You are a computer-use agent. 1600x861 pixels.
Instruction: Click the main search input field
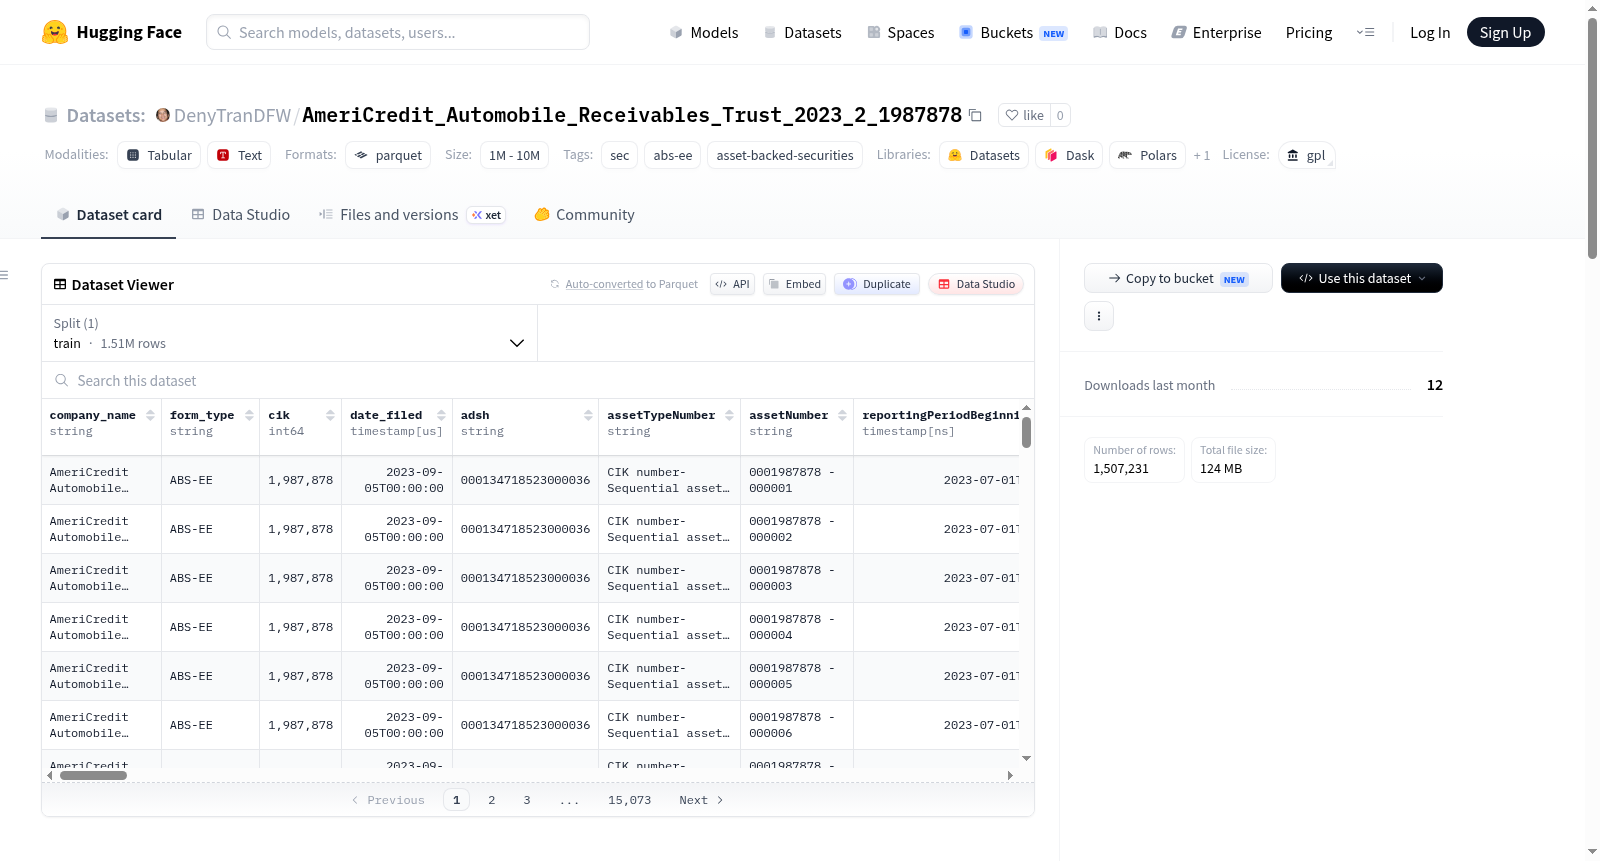(398, 32)
